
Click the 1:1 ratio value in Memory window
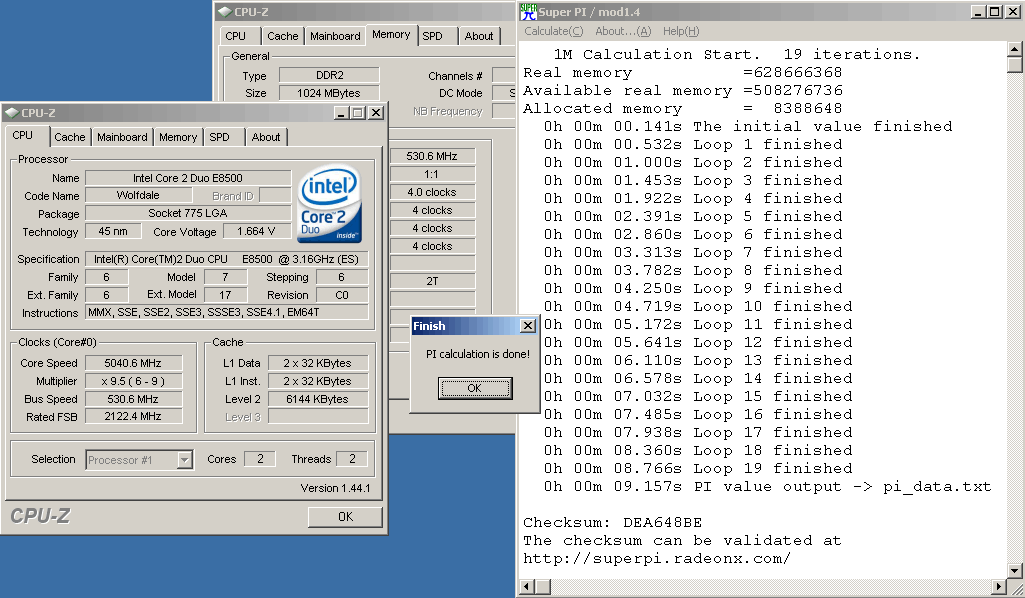tap(432, 174)
